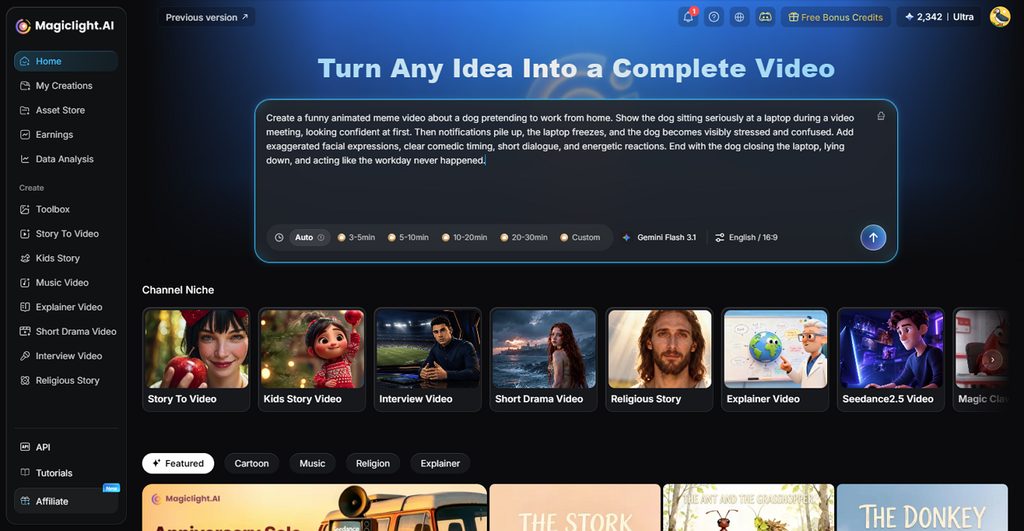Viewport: 1024px width, 531px height.
Task: Open The Ant and the Grasshopper video
Action: (x=748, y=507)
